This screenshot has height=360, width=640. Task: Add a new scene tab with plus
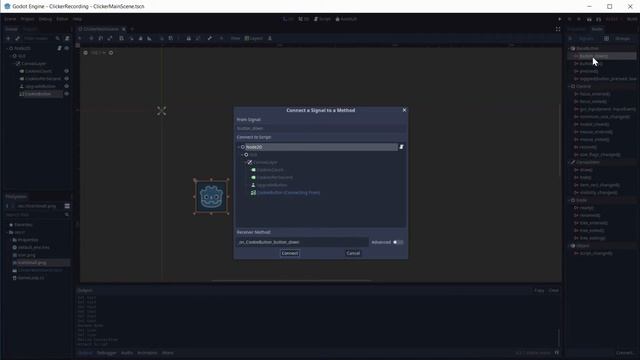coord(132,29)
